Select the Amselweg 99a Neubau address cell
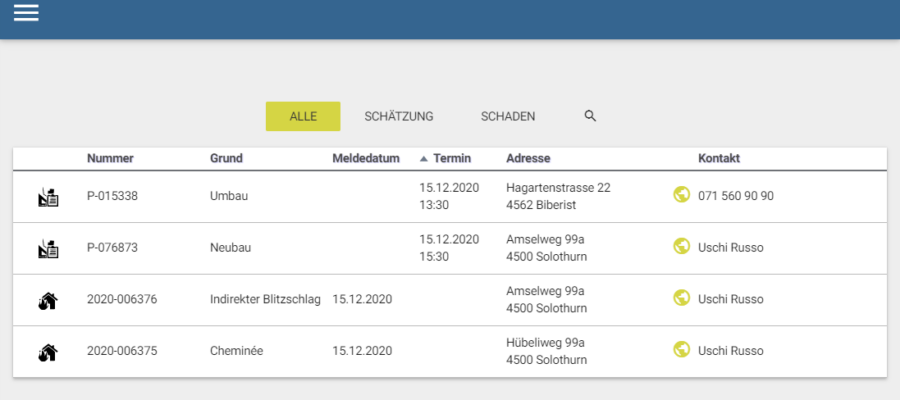The height and width of the screenshot is (400, 900). [x=546, y=248]
